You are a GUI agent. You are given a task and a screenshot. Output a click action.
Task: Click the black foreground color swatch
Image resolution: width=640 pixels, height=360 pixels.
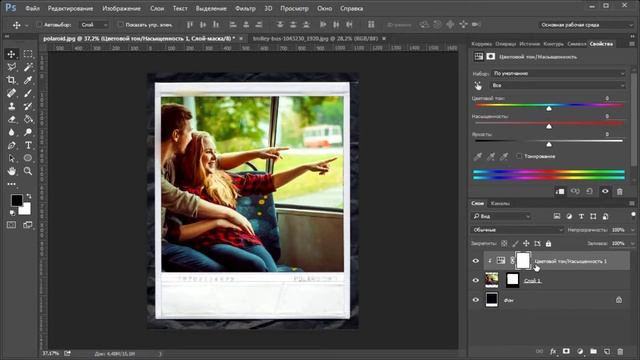click(x=16, y=200)
